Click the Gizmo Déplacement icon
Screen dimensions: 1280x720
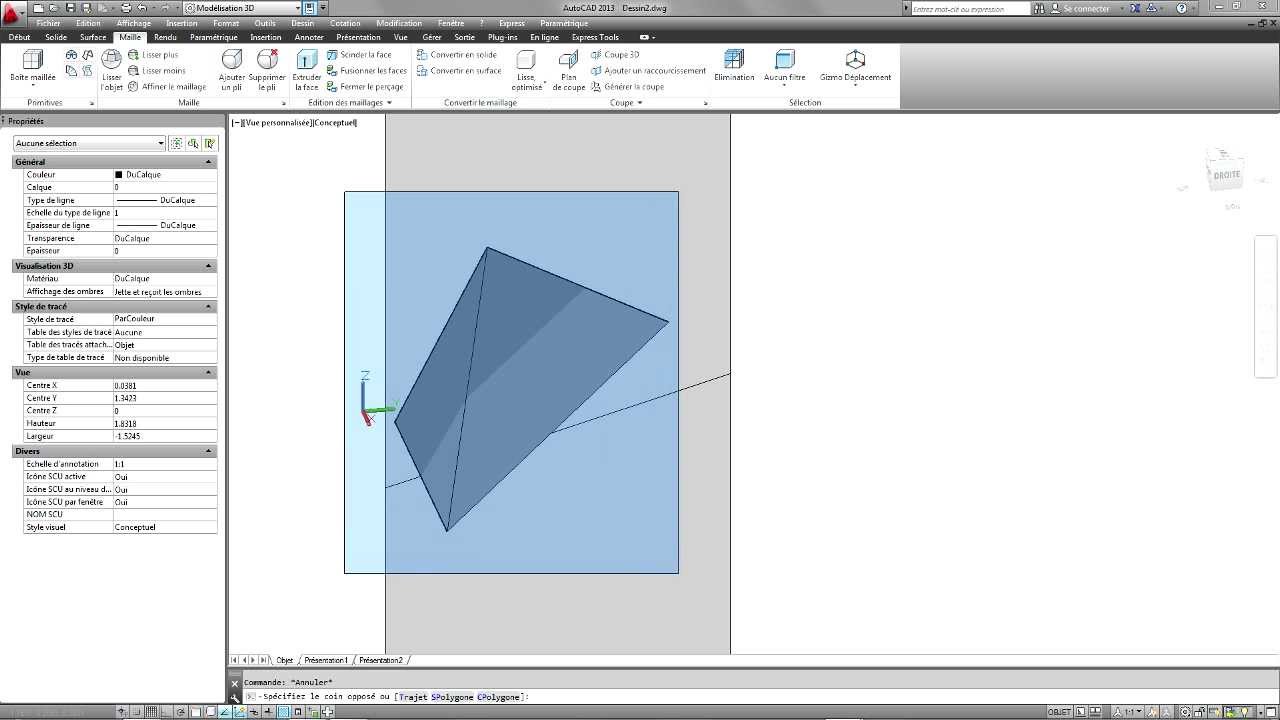coord(855,66)
